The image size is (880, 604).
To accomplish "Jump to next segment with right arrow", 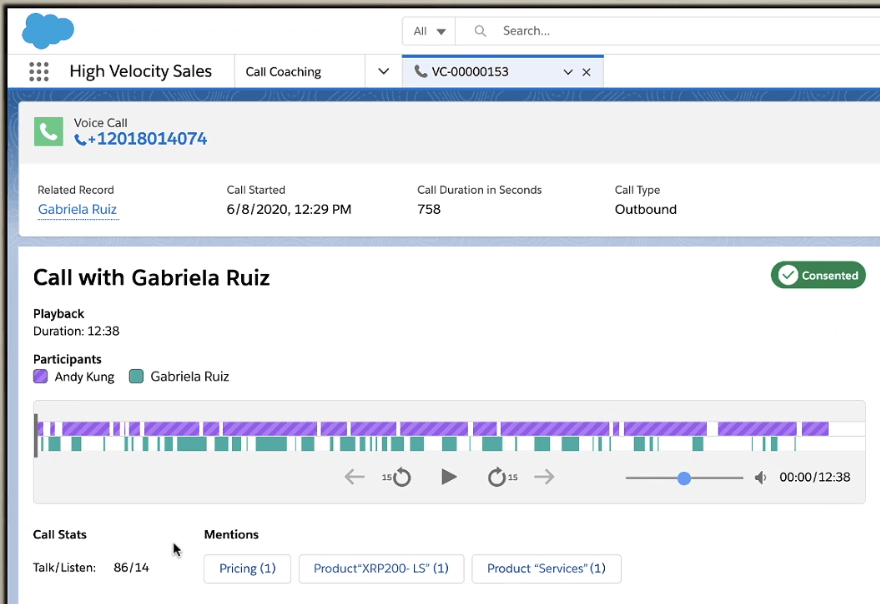I will click(x=544, y=477).
